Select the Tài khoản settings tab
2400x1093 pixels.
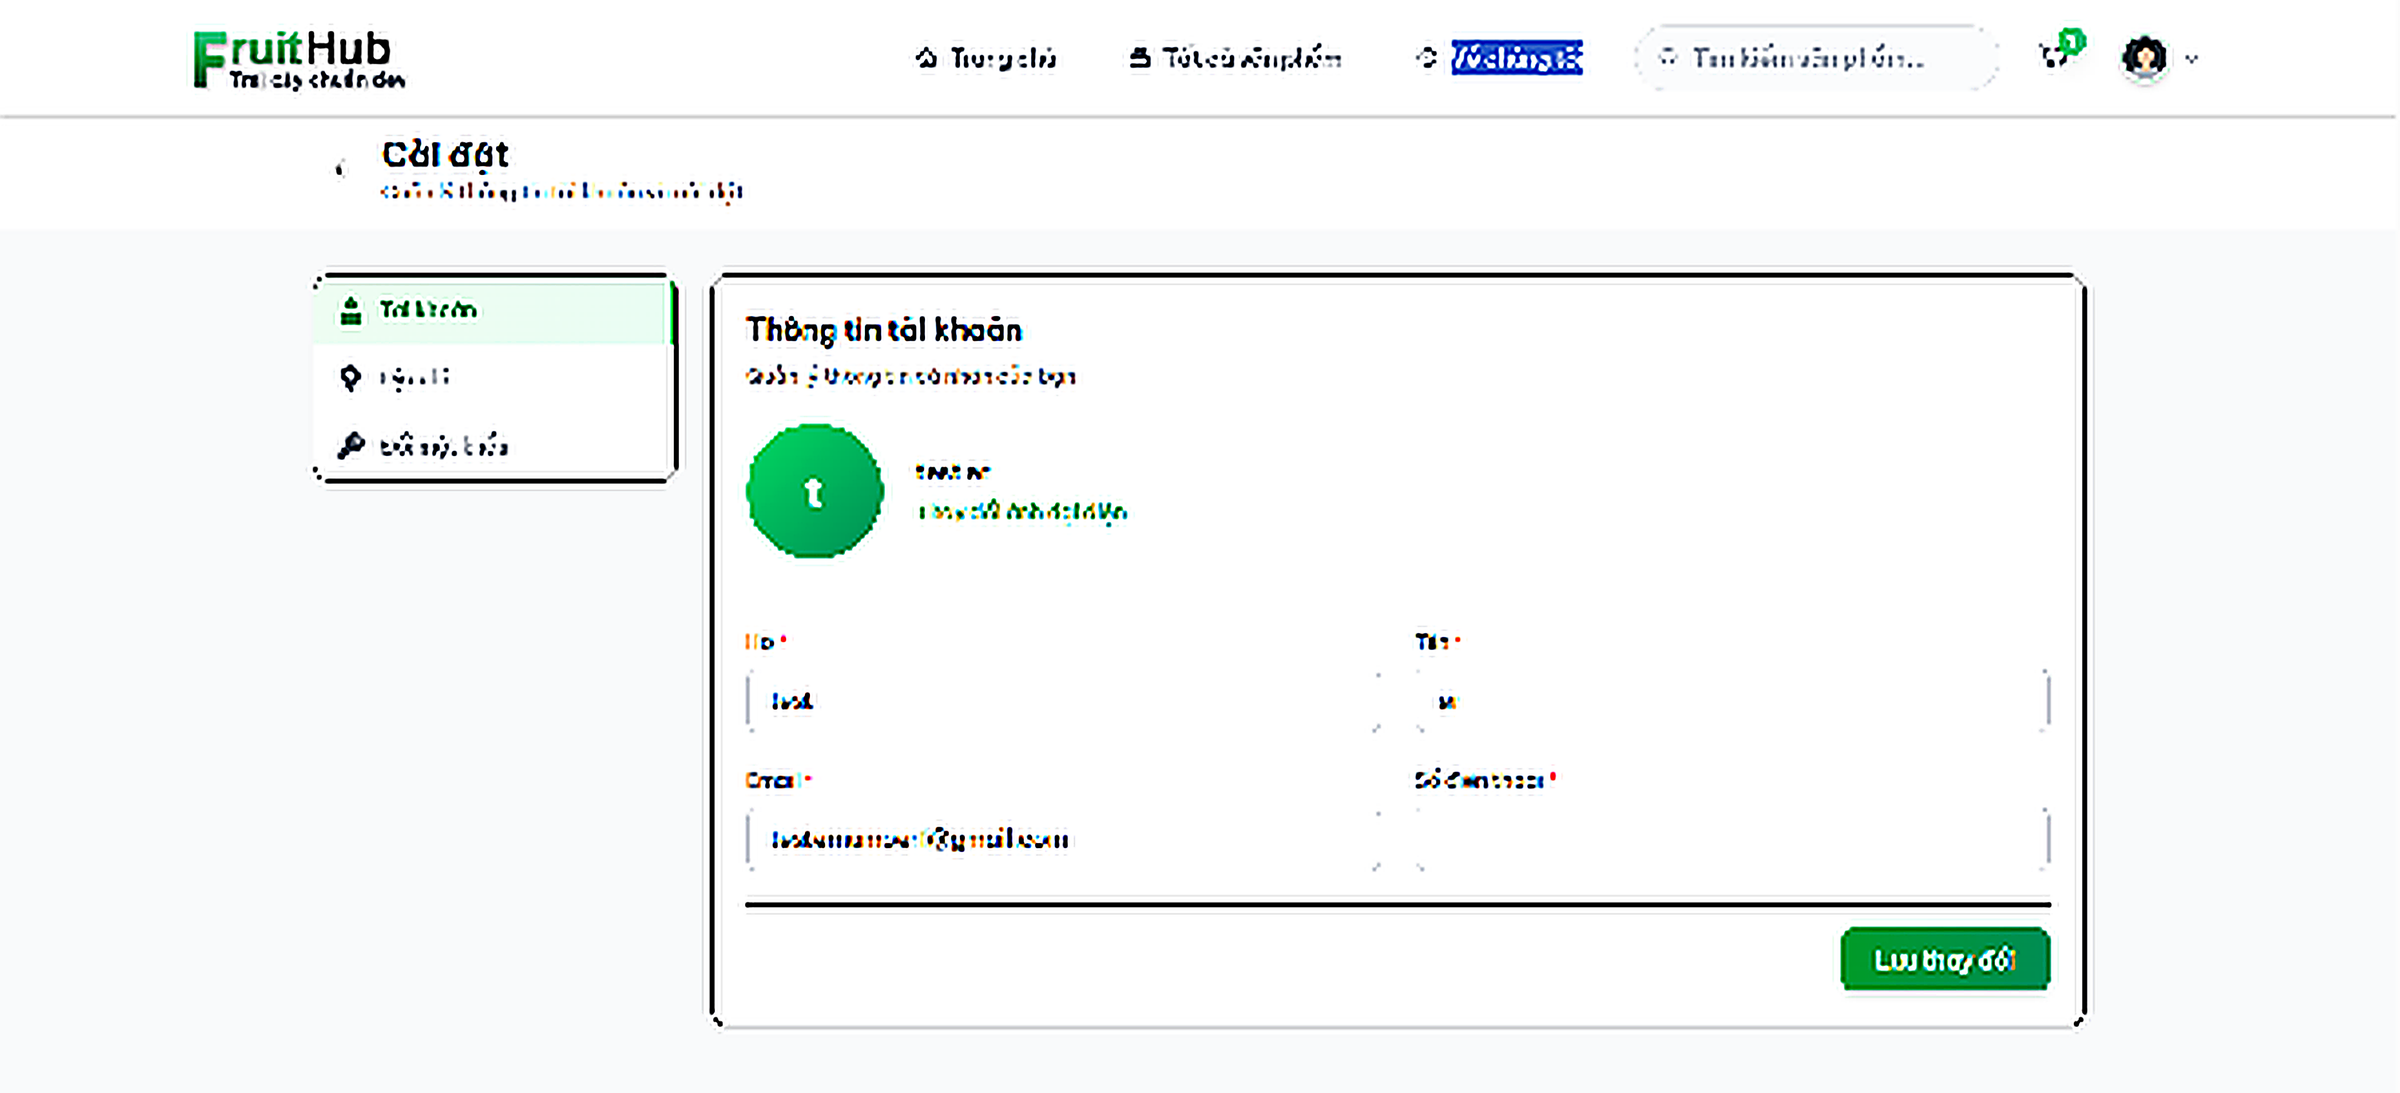coord(495,311)
